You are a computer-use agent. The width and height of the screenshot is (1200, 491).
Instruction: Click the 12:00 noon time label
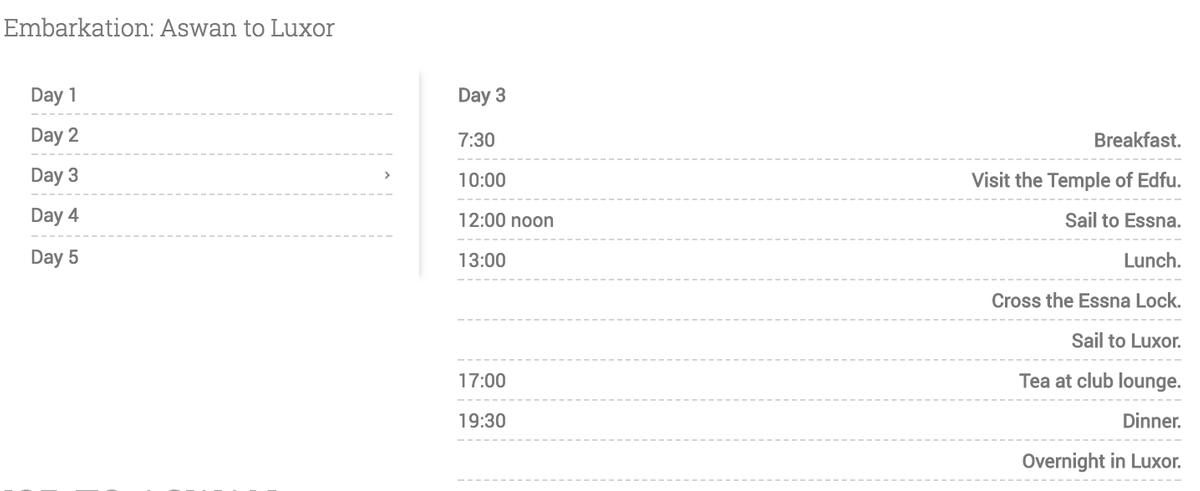point(505,221)
